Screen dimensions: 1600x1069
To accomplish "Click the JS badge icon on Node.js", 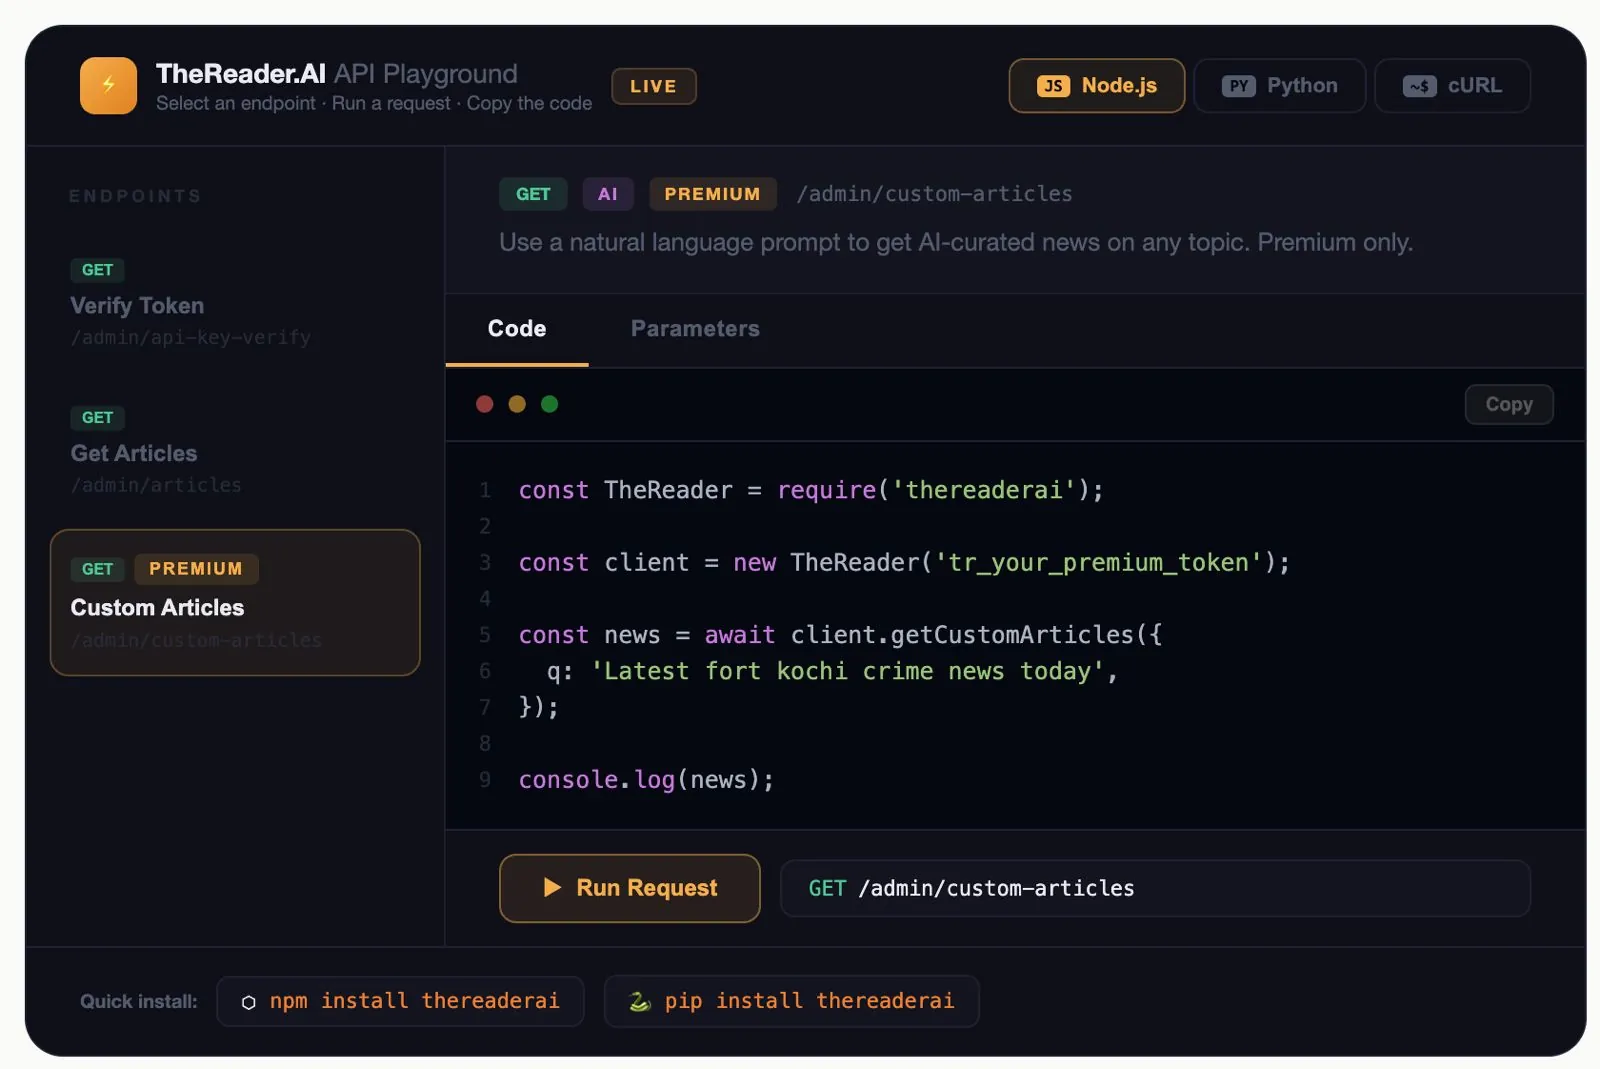I will [x=1053, y=86].
